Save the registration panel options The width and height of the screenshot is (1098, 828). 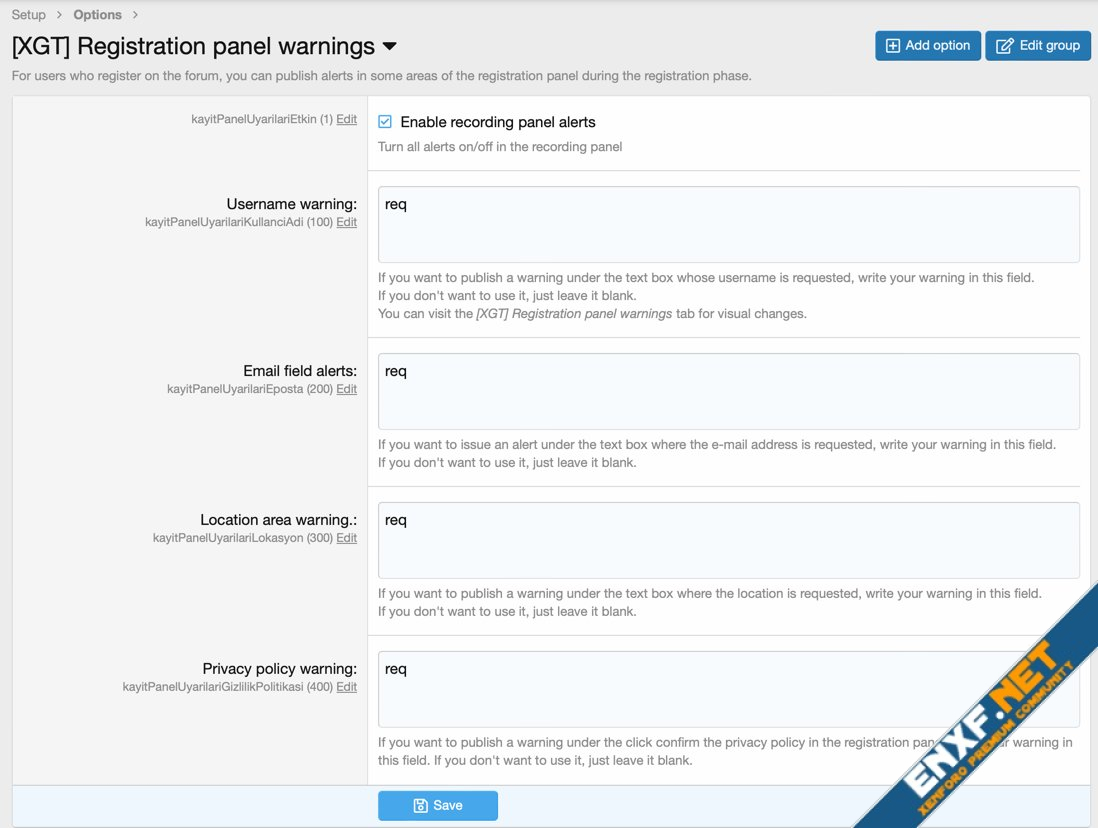click(x=438, y=806)
